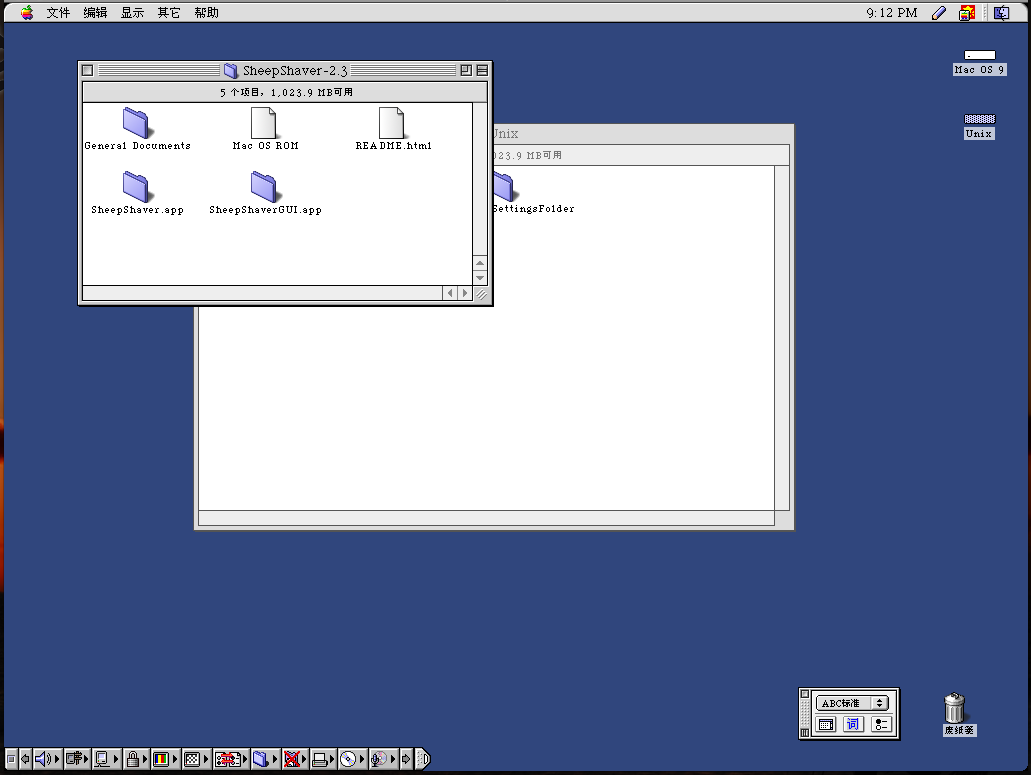
Task: Click the Control Strip right scroll arrow
Action: coord(406,759)
